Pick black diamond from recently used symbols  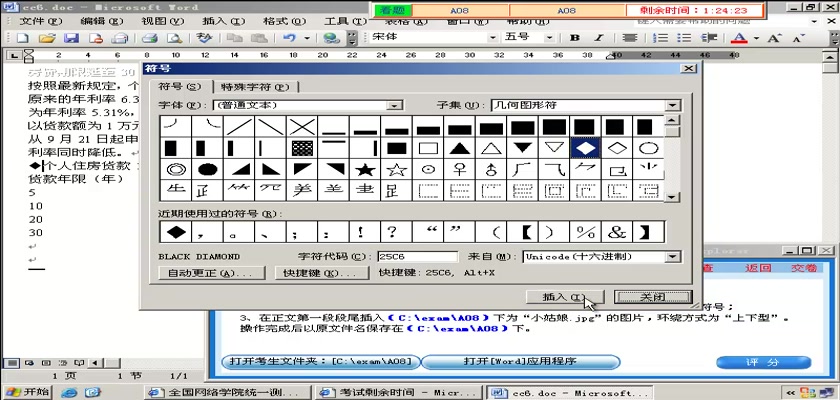(x=176, y=232)
